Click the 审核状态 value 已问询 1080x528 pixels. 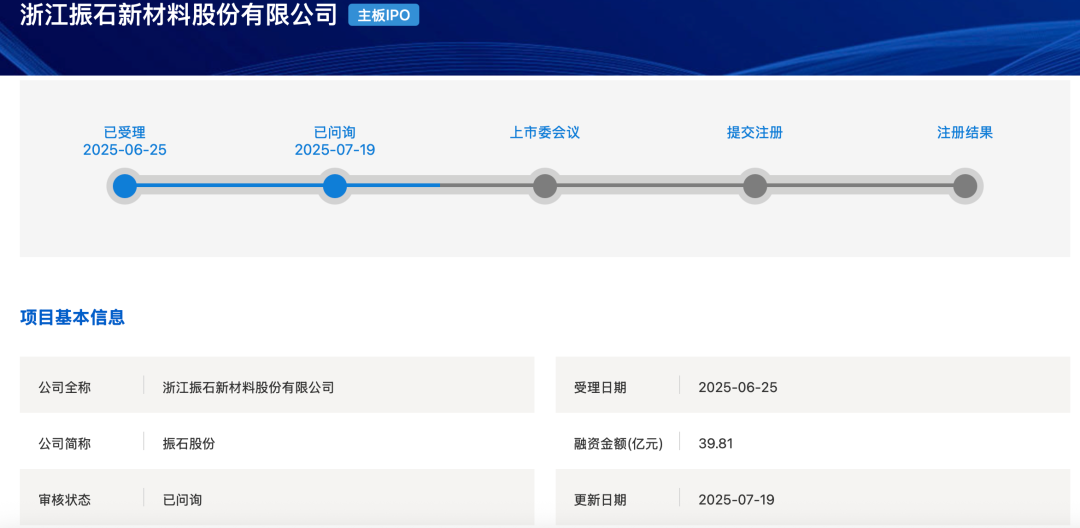point(183,500)
